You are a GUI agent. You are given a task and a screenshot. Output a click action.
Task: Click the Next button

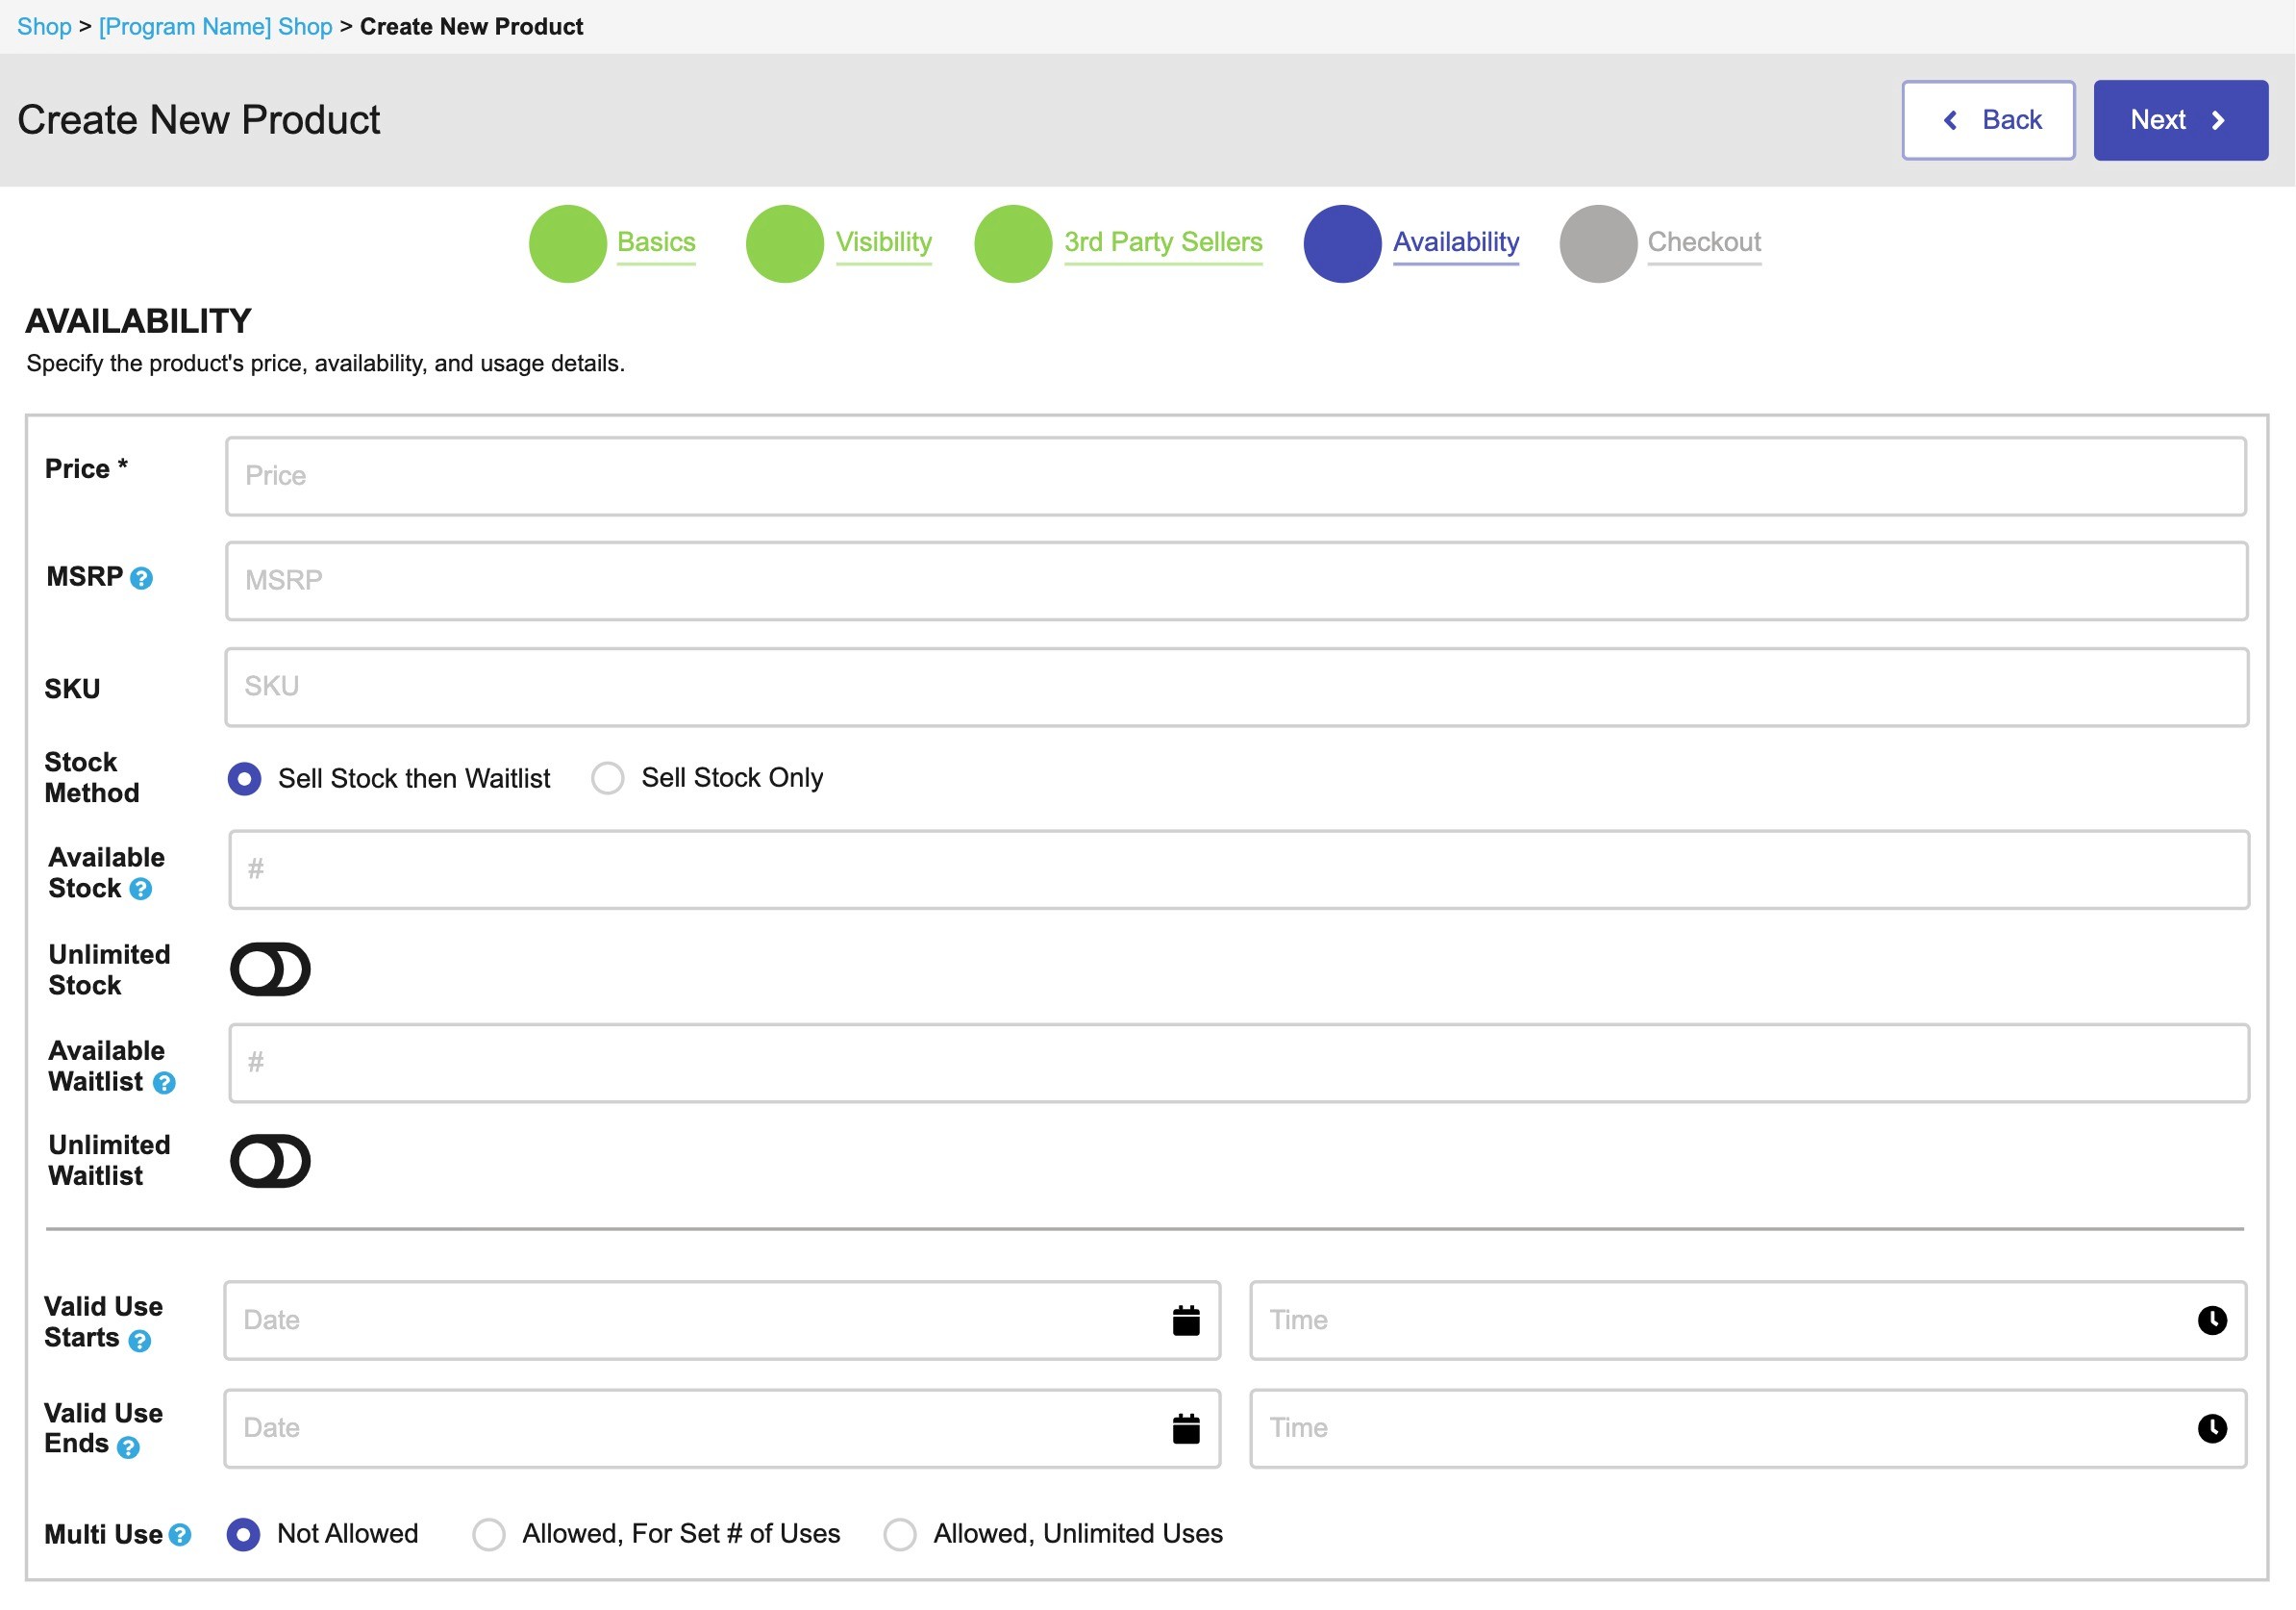[2180, 120]
